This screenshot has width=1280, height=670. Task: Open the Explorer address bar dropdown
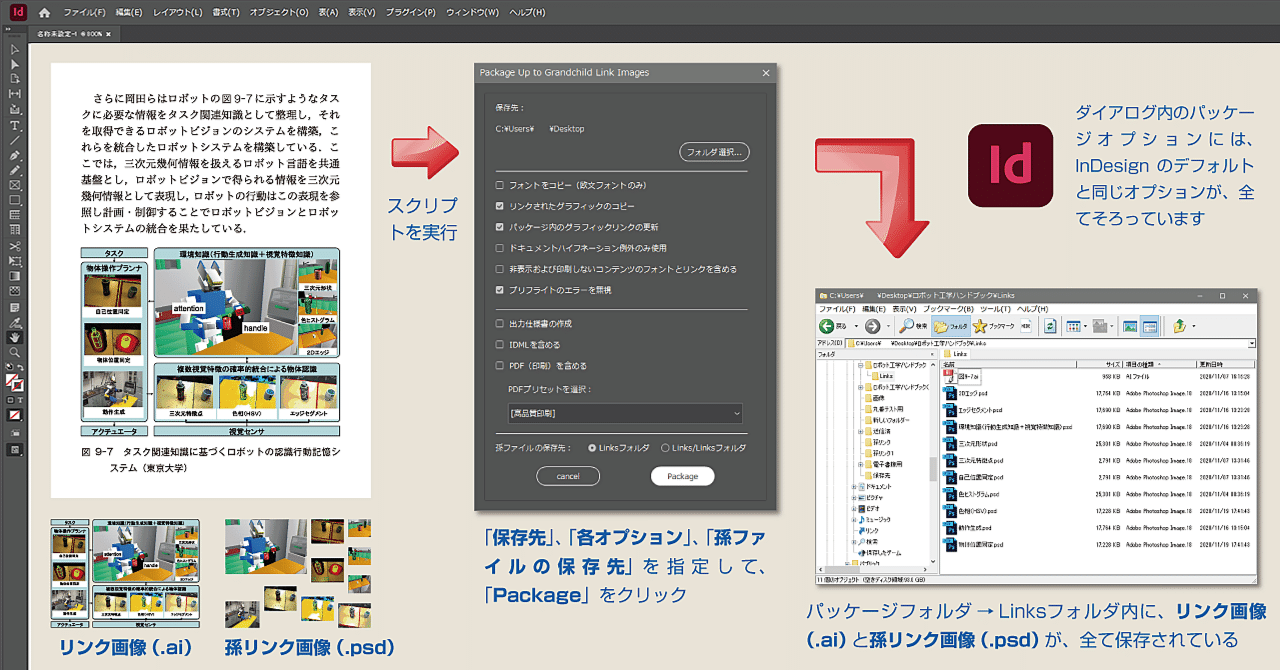tap(1252, 342)
